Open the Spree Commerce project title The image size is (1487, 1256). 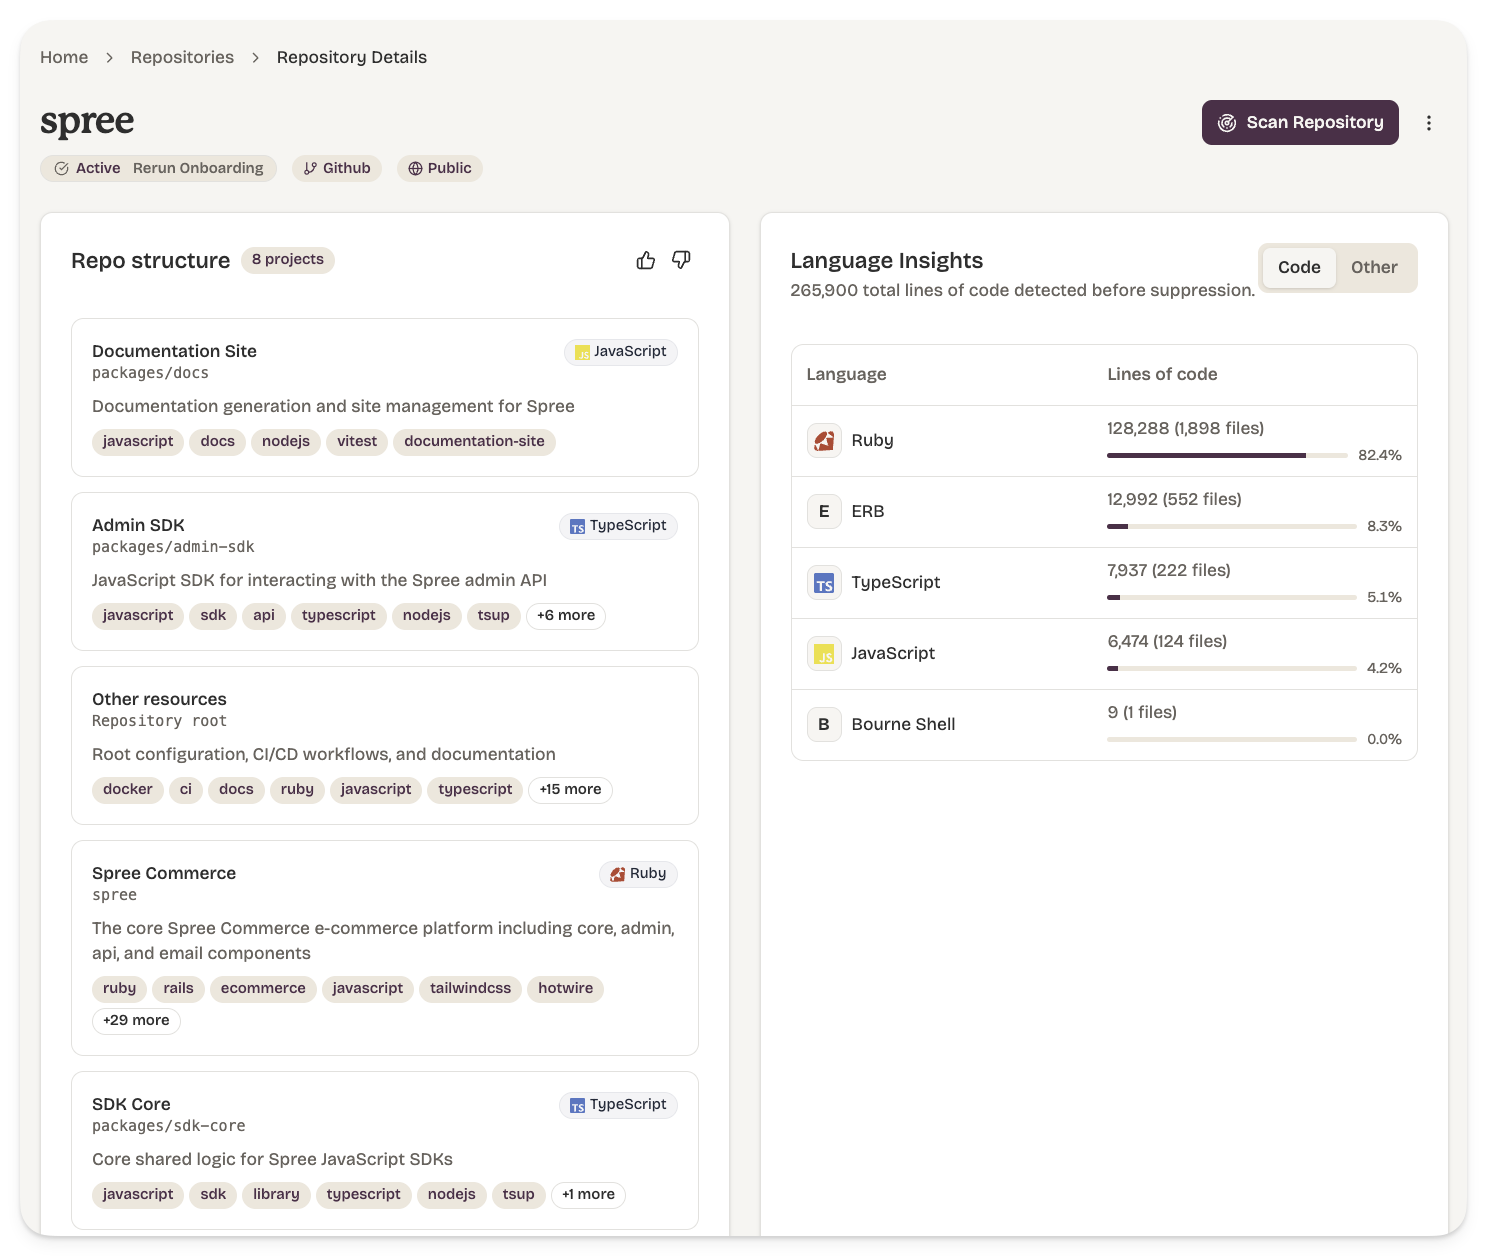pyautogui.click(x=164, y=873)
